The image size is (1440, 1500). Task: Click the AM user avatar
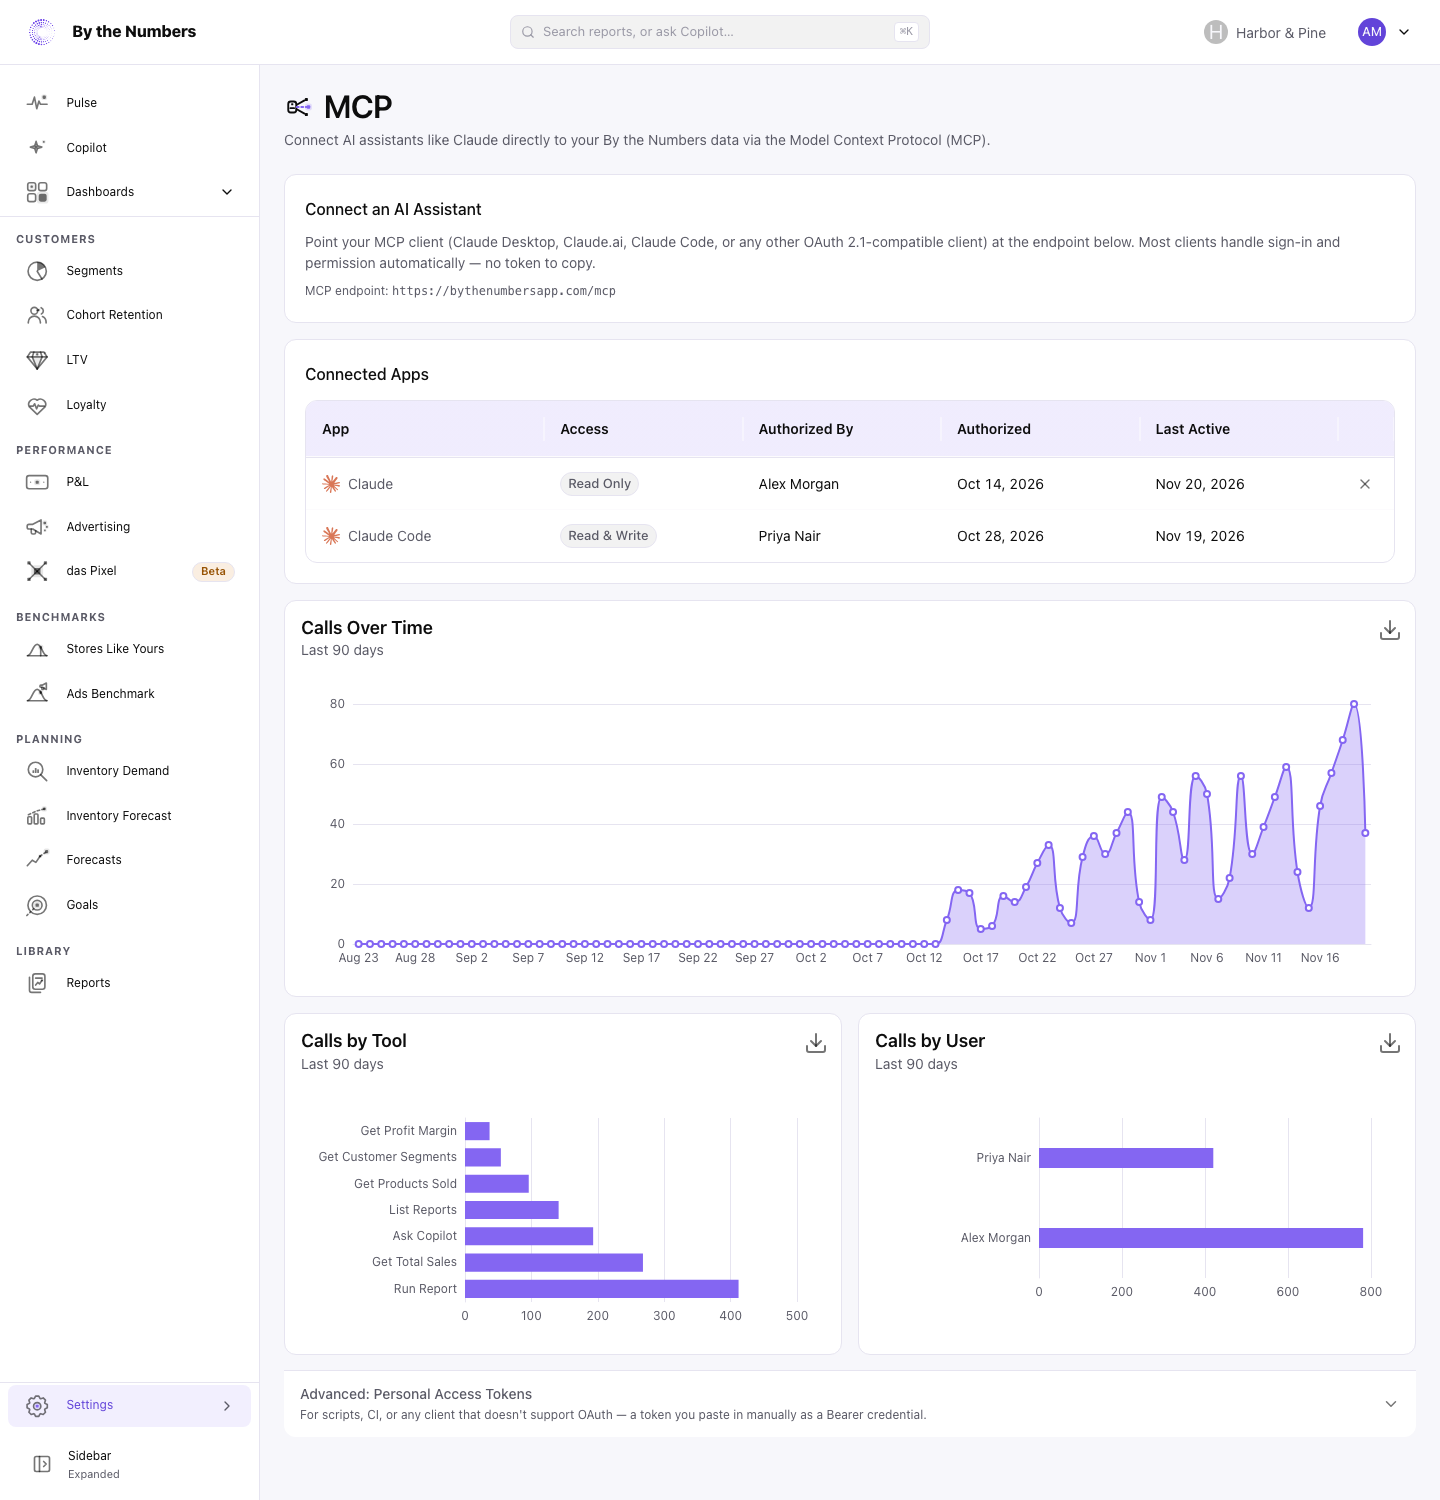click(x=1372, y=32)
